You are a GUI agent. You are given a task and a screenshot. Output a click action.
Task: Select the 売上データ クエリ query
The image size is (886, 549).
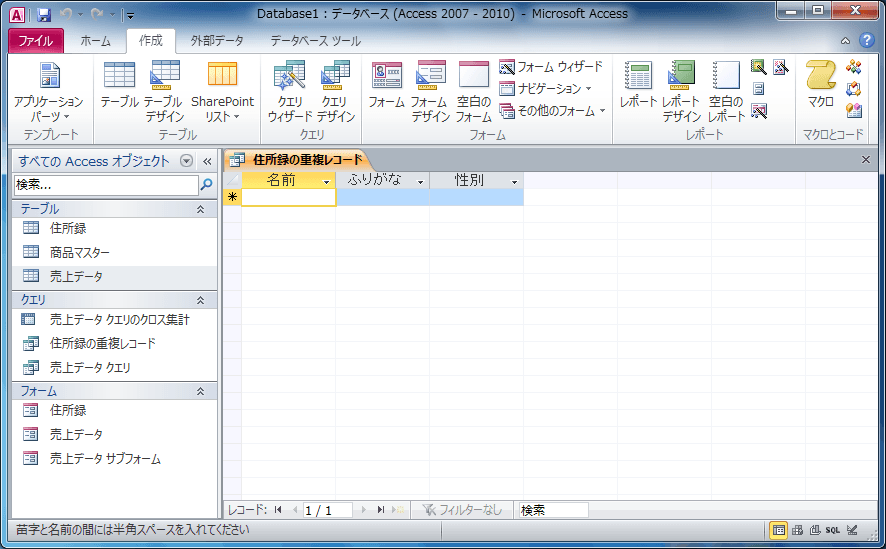pos(115,368)
